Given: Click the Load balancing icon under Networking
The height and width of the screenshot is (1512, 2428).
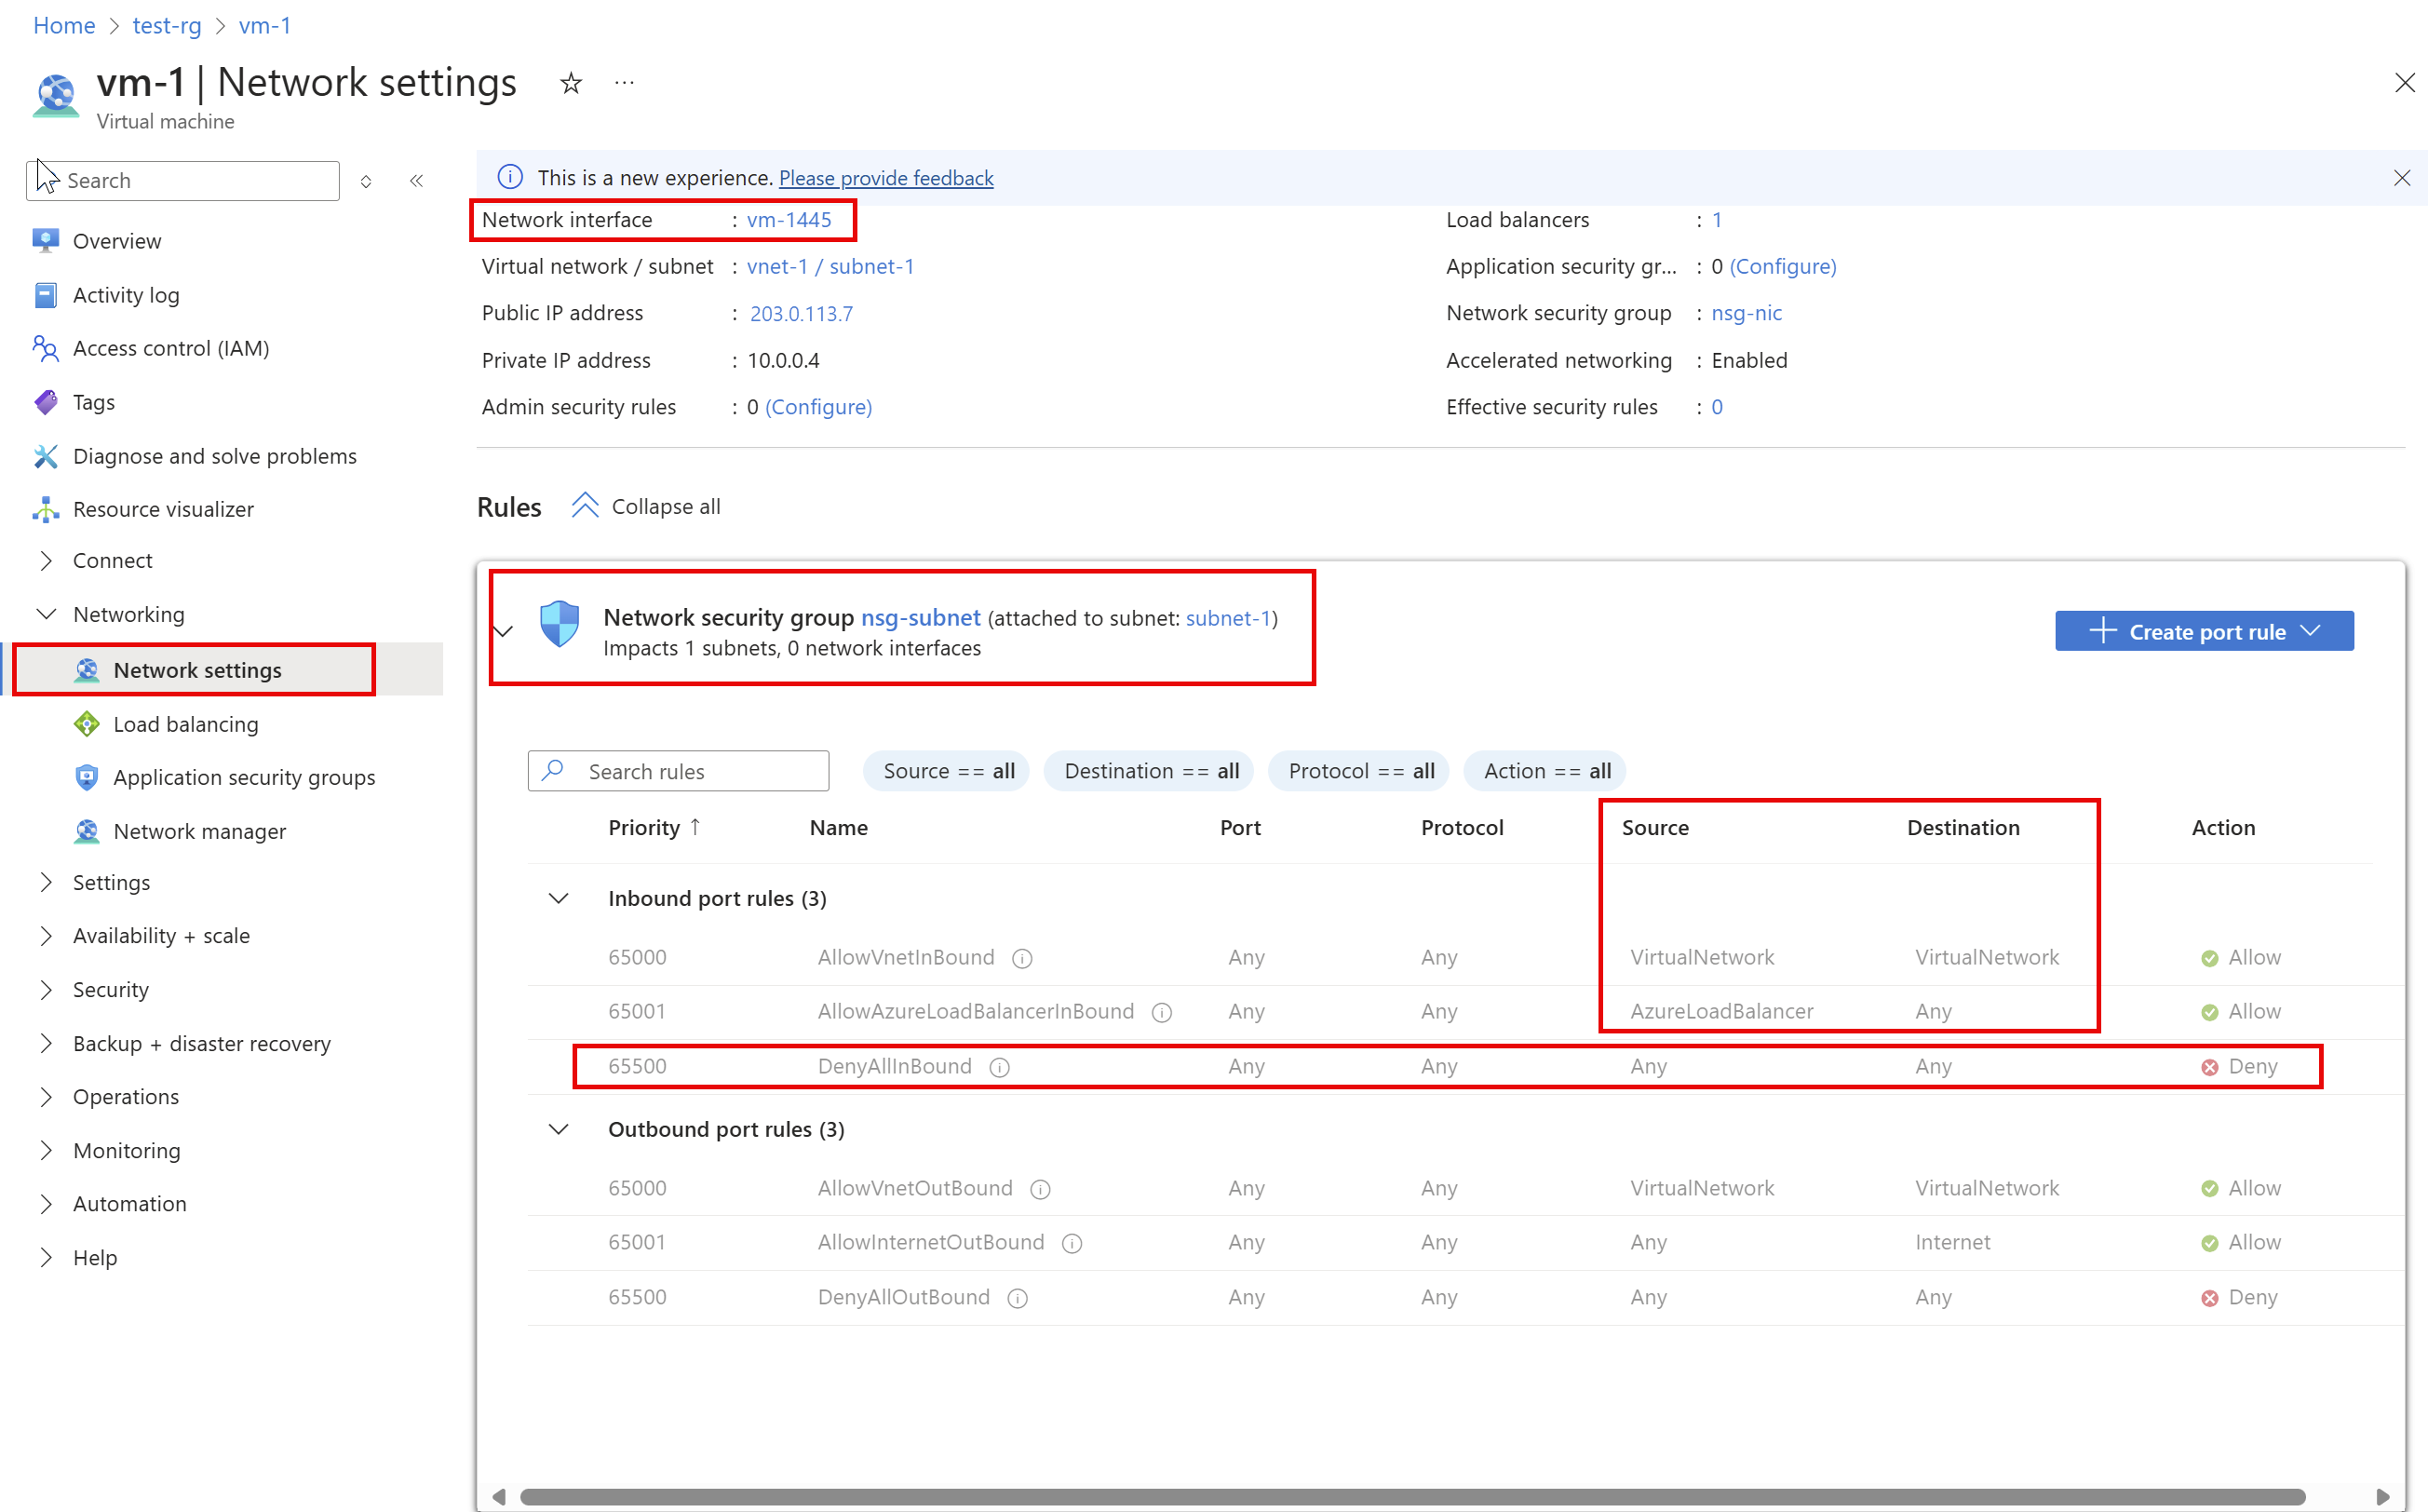Looking at the screenshot, I should point(87,723).
